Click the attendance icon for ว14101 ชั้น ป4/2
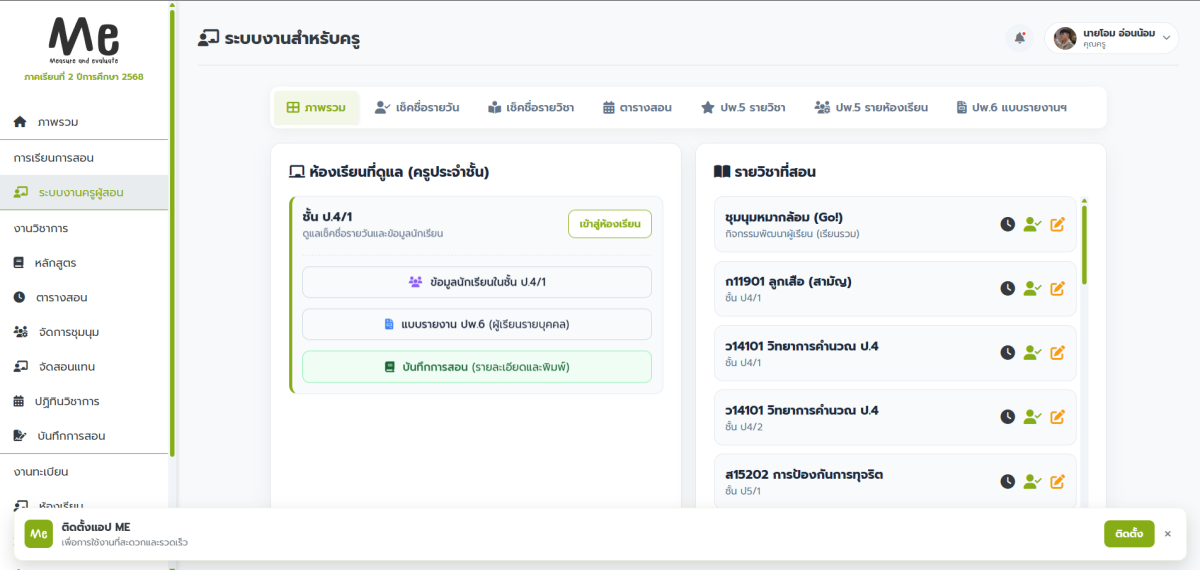Image resolution: width=1200 pixels, height=570 pixels. [x=1032, y=416]
